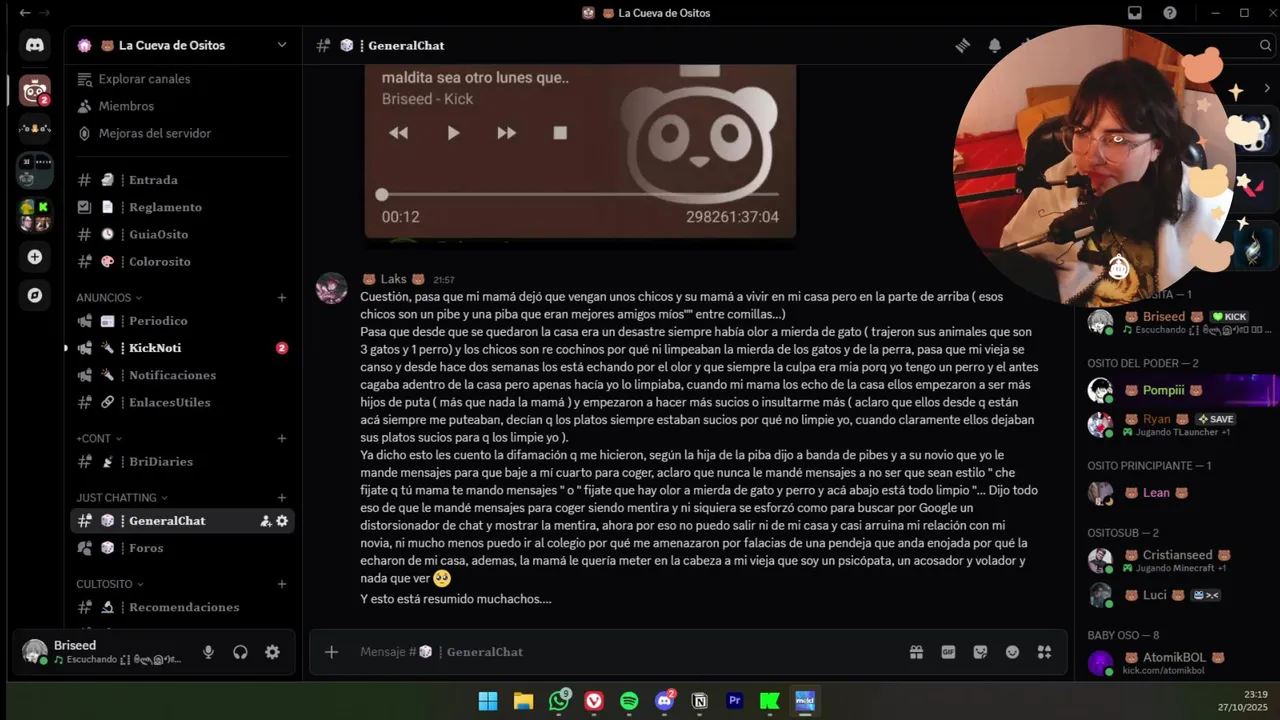Image resolution: width=1280 pixels, height=720 pixels.
Task: Open the BriDiaries channel
Action: (182, 462)
